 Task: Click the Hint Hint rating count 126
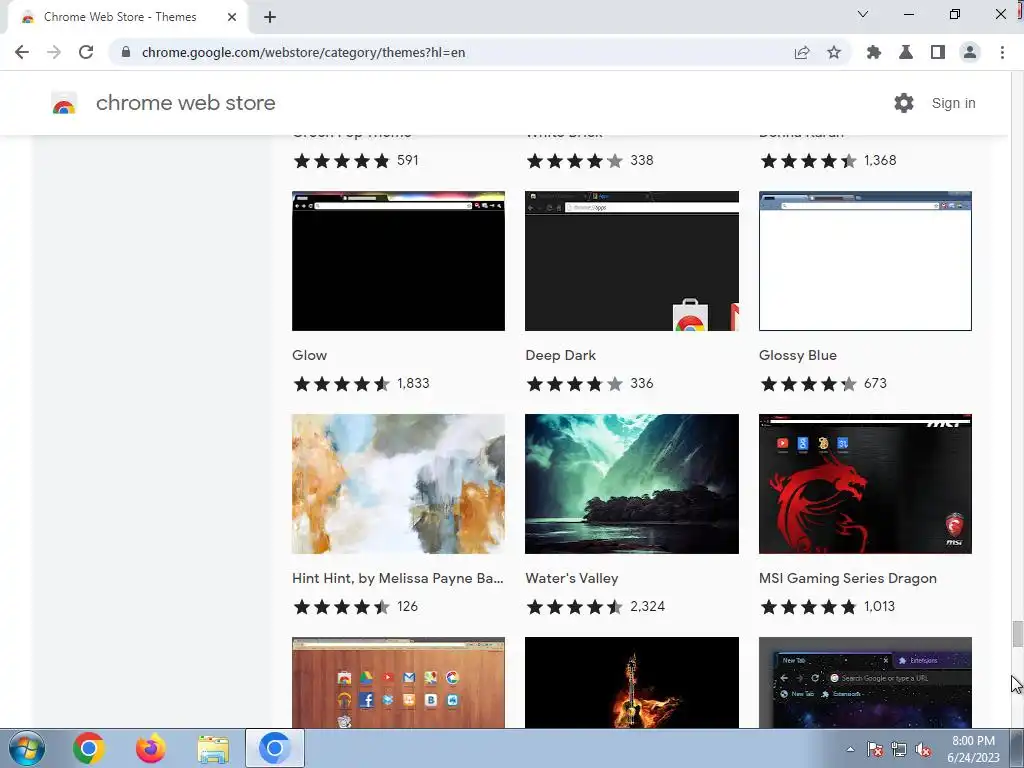[408, 607]
